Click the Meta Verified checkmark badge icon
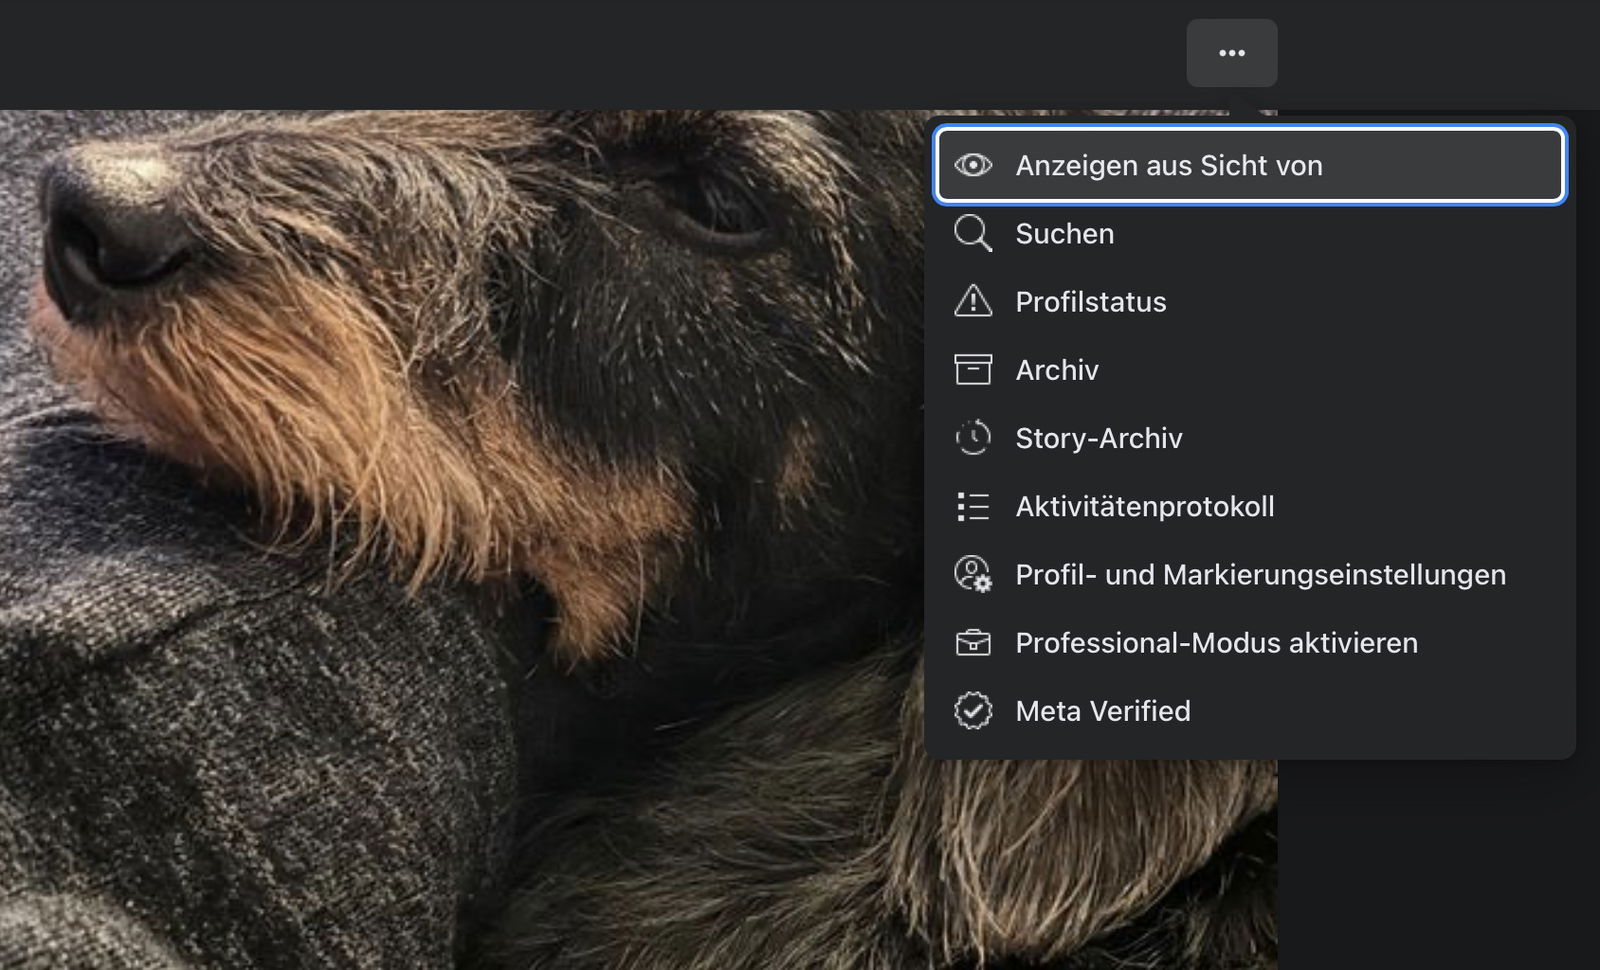1600x970 pixels. [x=973, y=711]
